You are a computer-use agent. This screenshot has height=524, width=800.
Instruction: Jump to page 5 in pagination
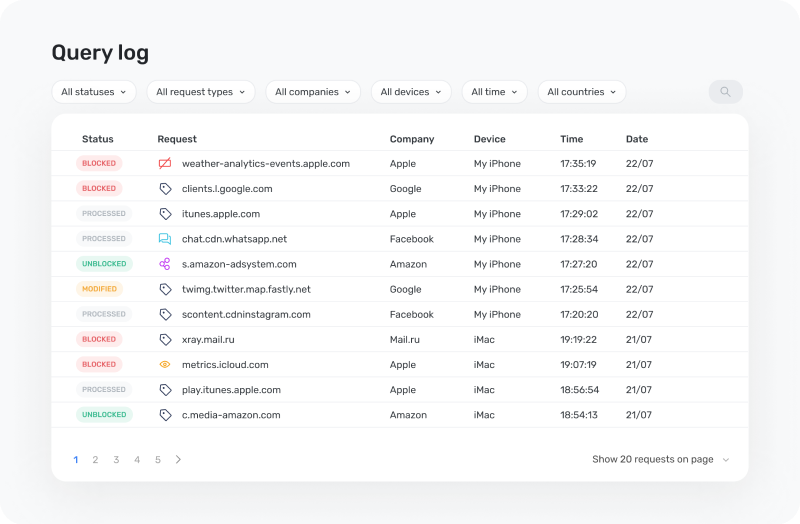pos(158,460)
